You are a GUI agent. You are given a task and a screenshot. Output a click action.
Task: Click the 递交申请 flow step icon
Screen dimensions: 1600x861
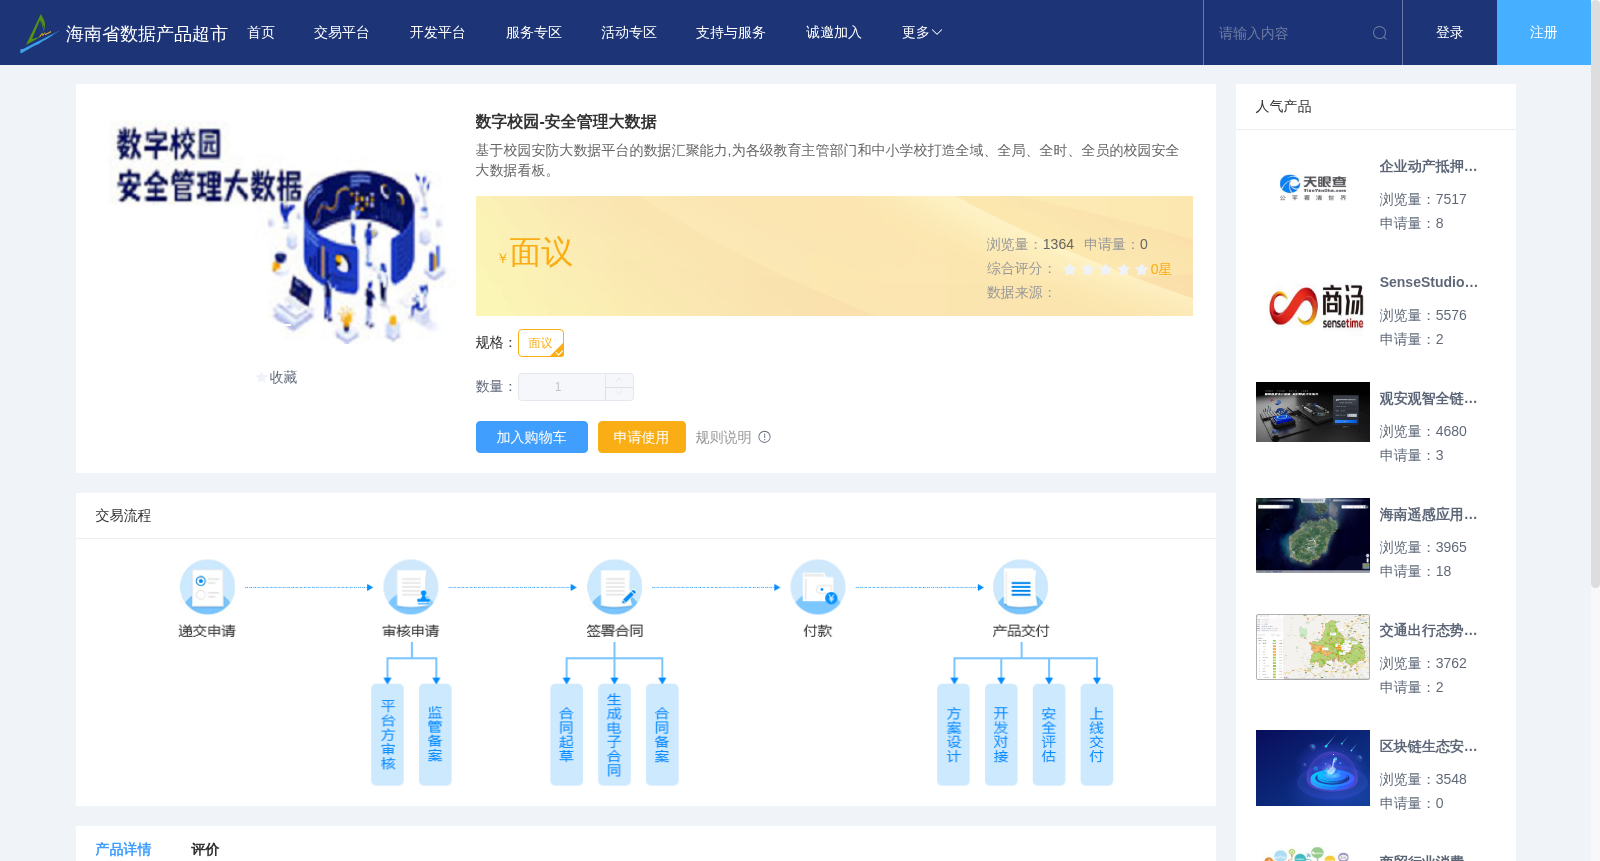207,587
